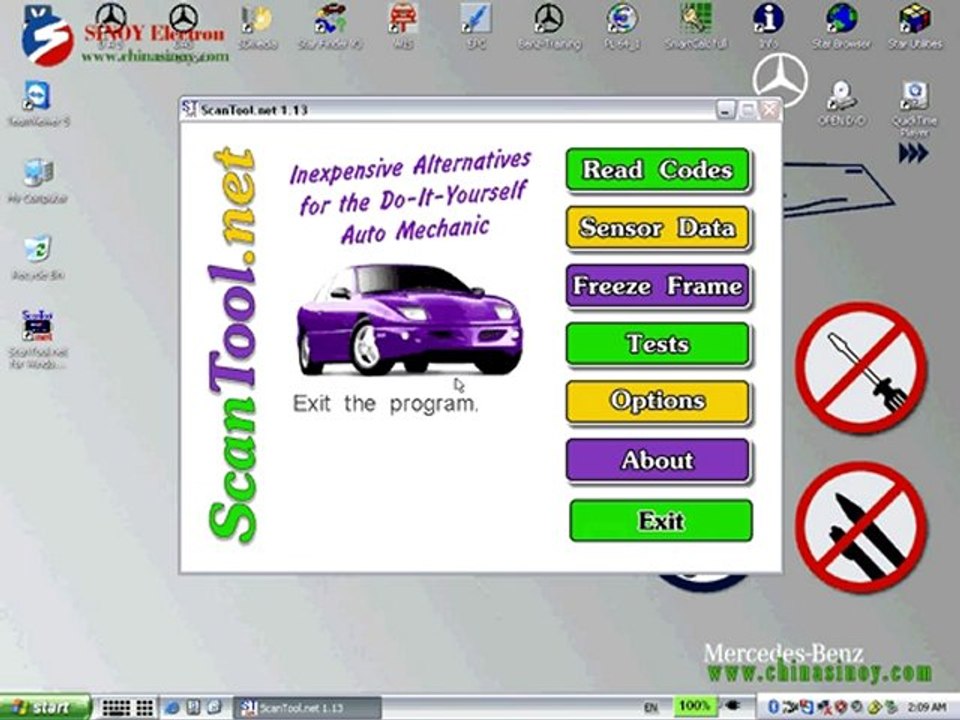Select the EPC desktop shortcut
The width and height of the screenshot is (960, 720).
[x=476, y=27]
